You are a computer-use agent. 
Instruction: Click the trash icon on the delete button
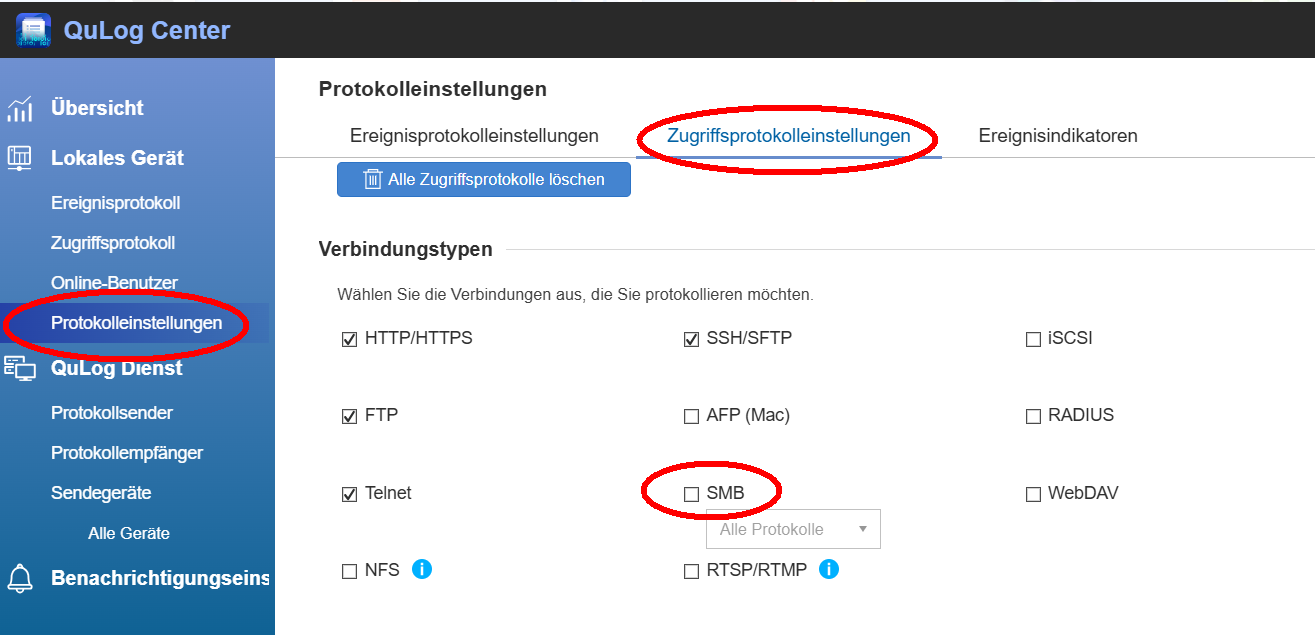[372, 180]
